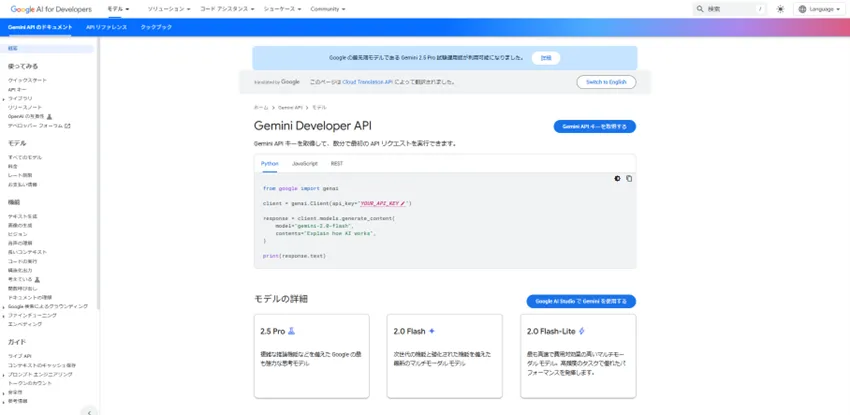Click the bolt icon beside 2.0 Flash-Lite
This screenshot has width=850, height=415.
582,331
